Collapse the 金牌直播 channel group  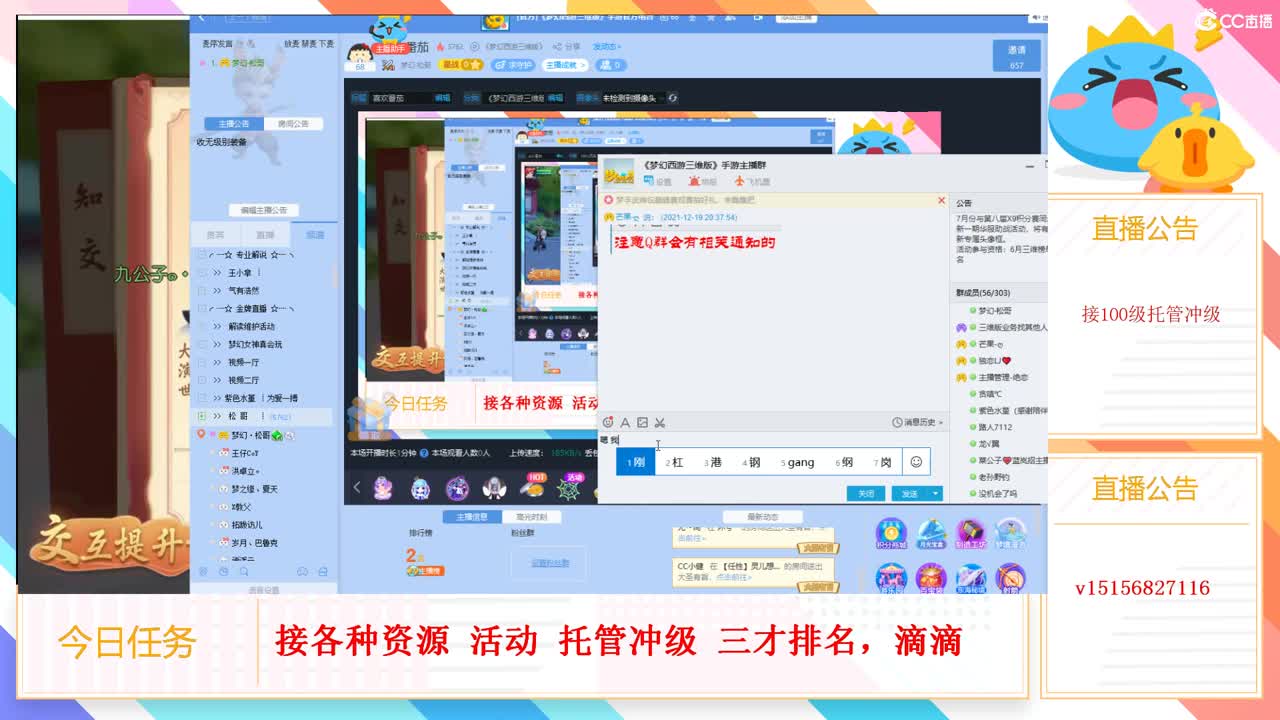pyautogui.click(x=203, y=308)
